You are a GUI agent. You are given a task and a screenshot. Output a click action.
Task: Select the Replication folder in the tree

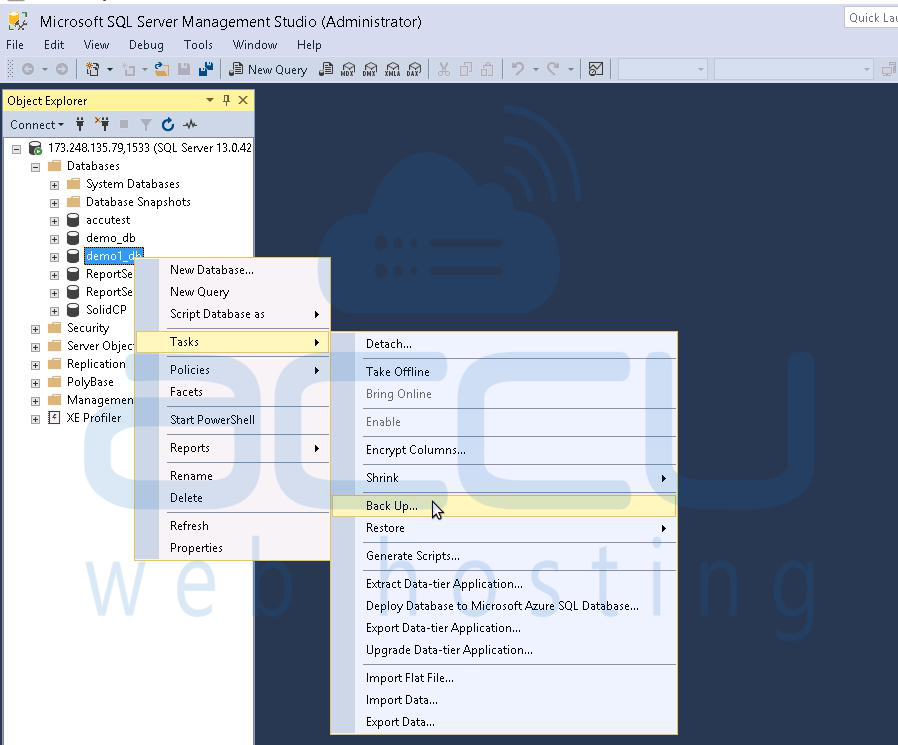[x=96, y=364]
